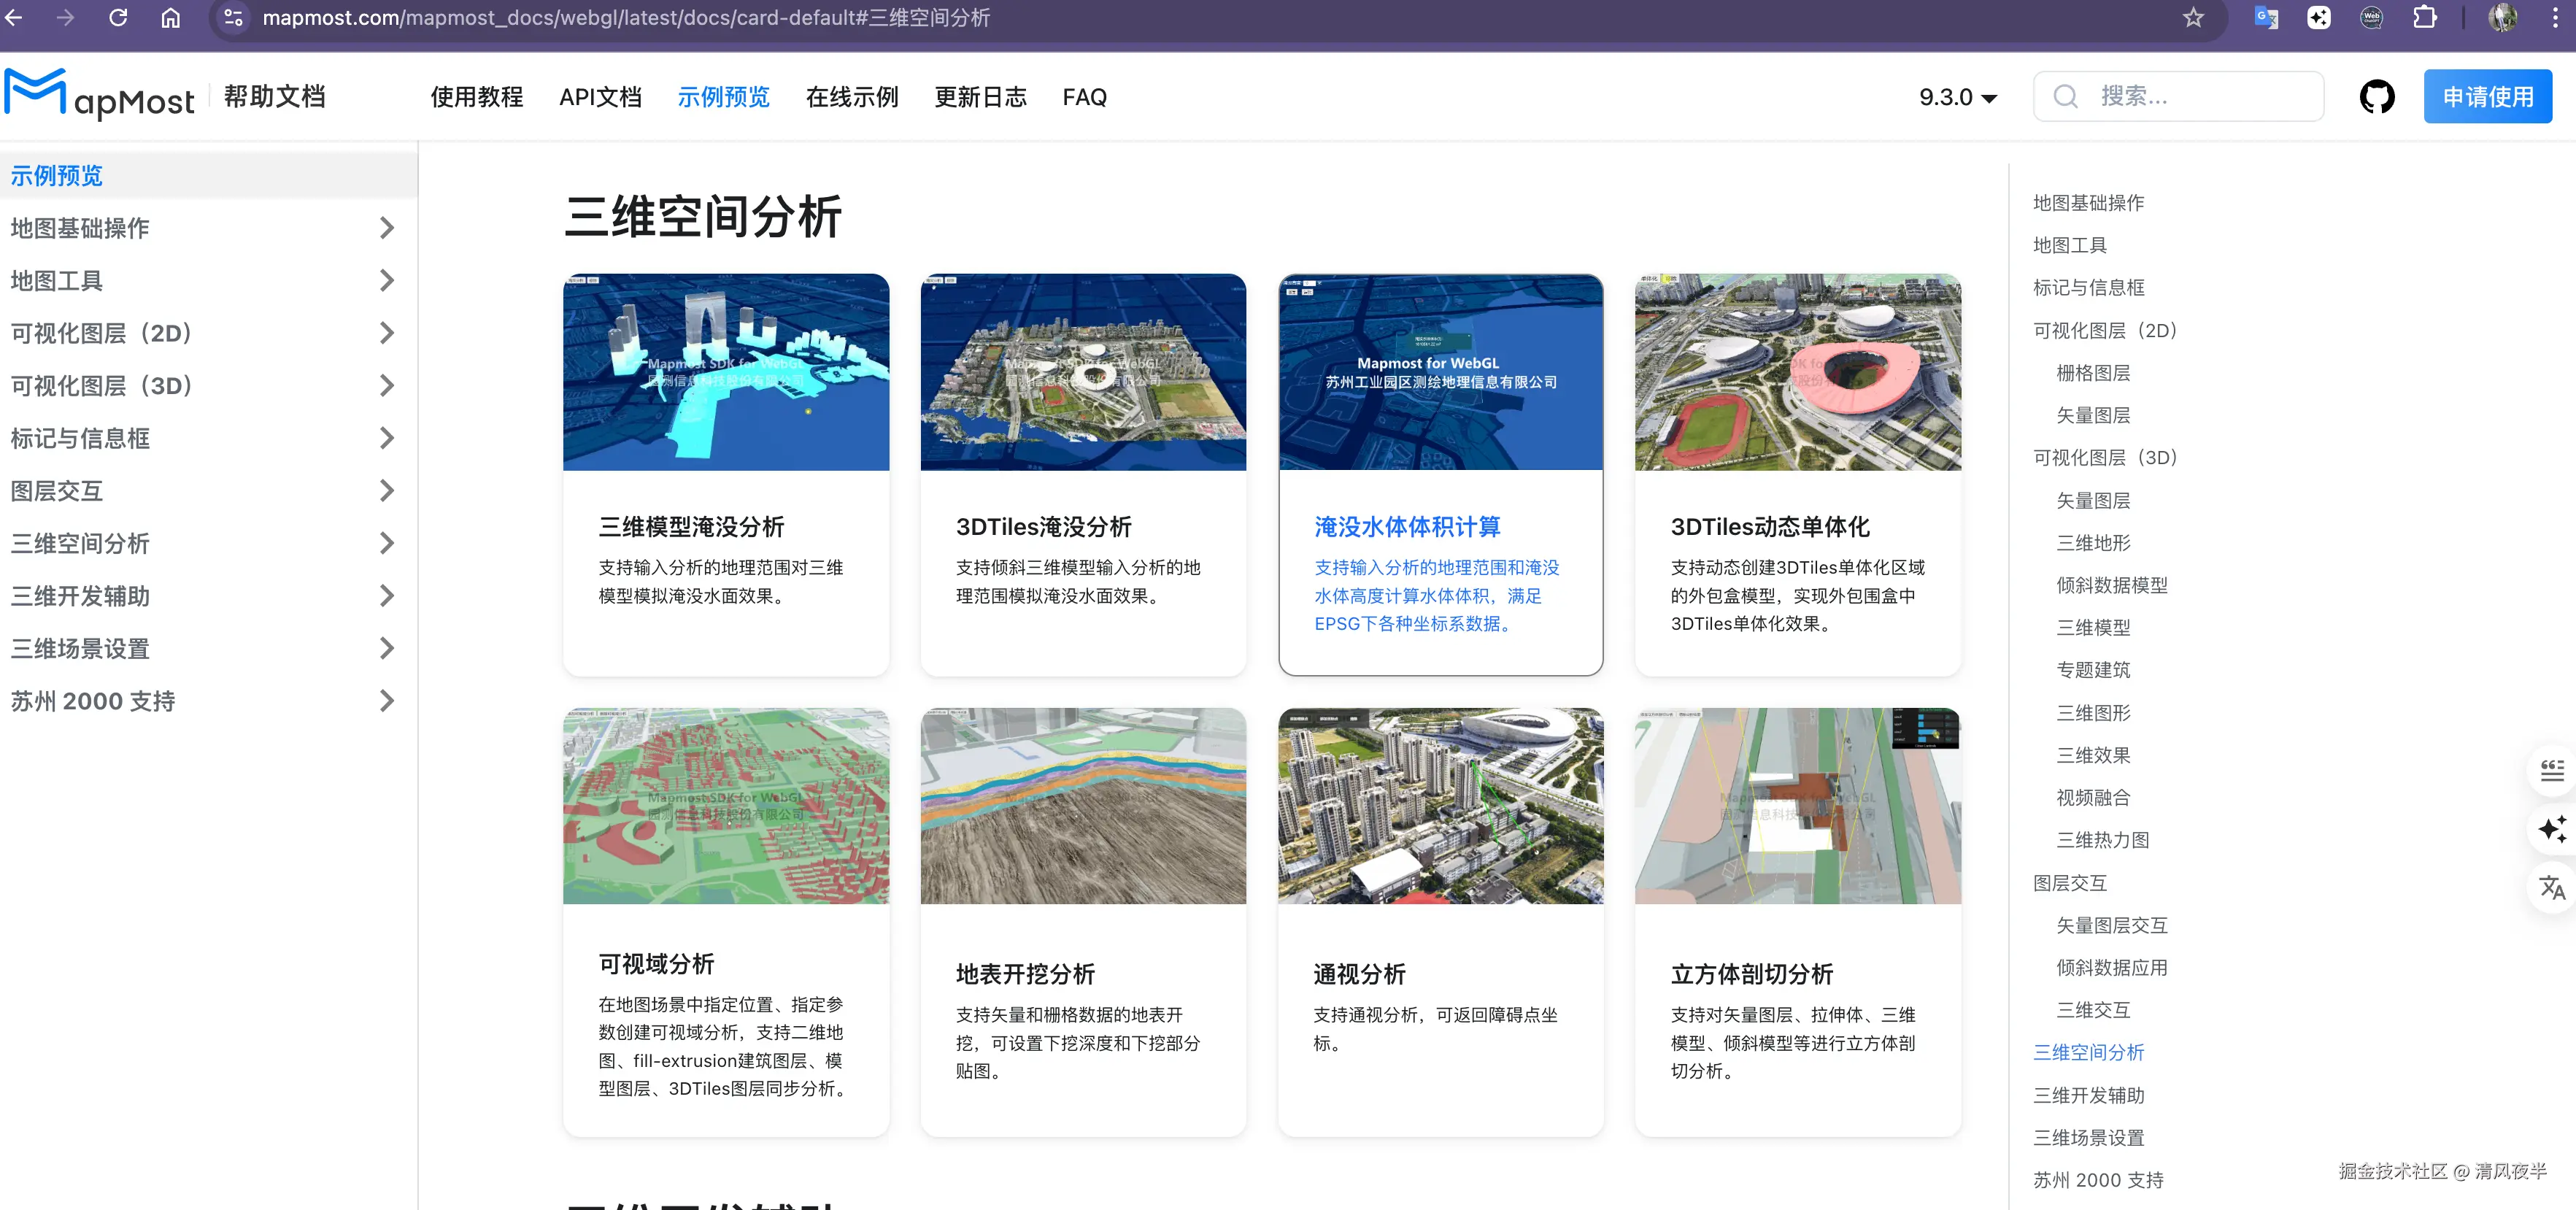Expand 地图基础操作 sidebar section
The height and width of the screenshot is (1210, 2576).
click(x=387, y=228)
